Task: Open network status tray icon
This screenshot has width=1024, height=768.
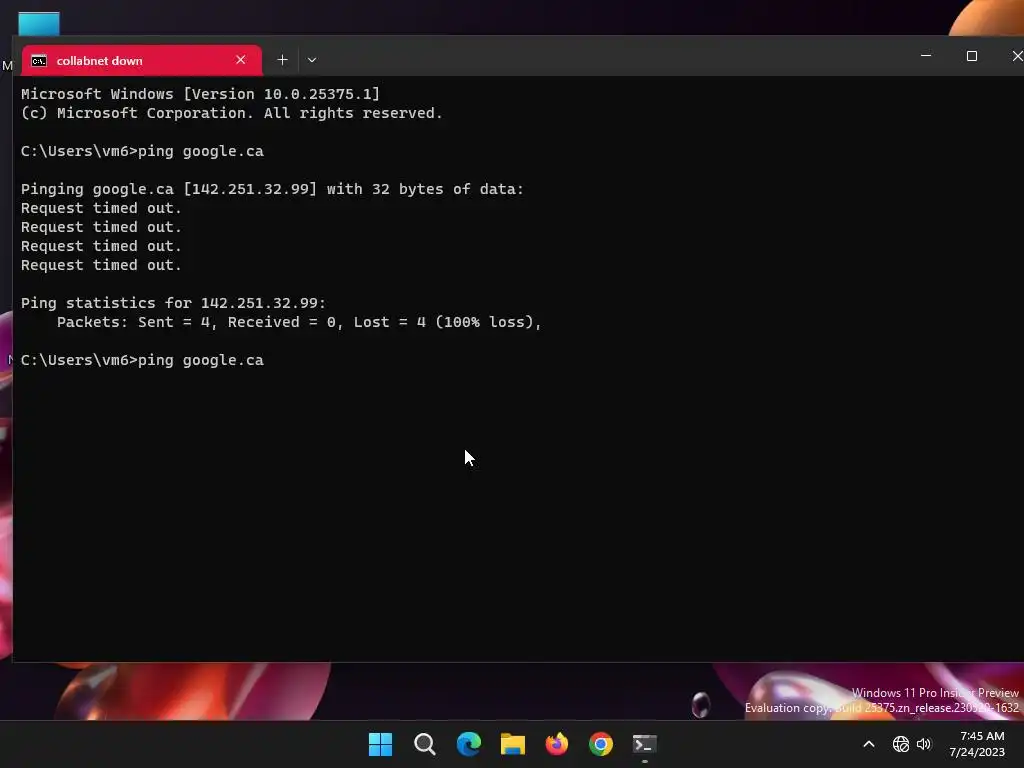Action: click(901, 744)
